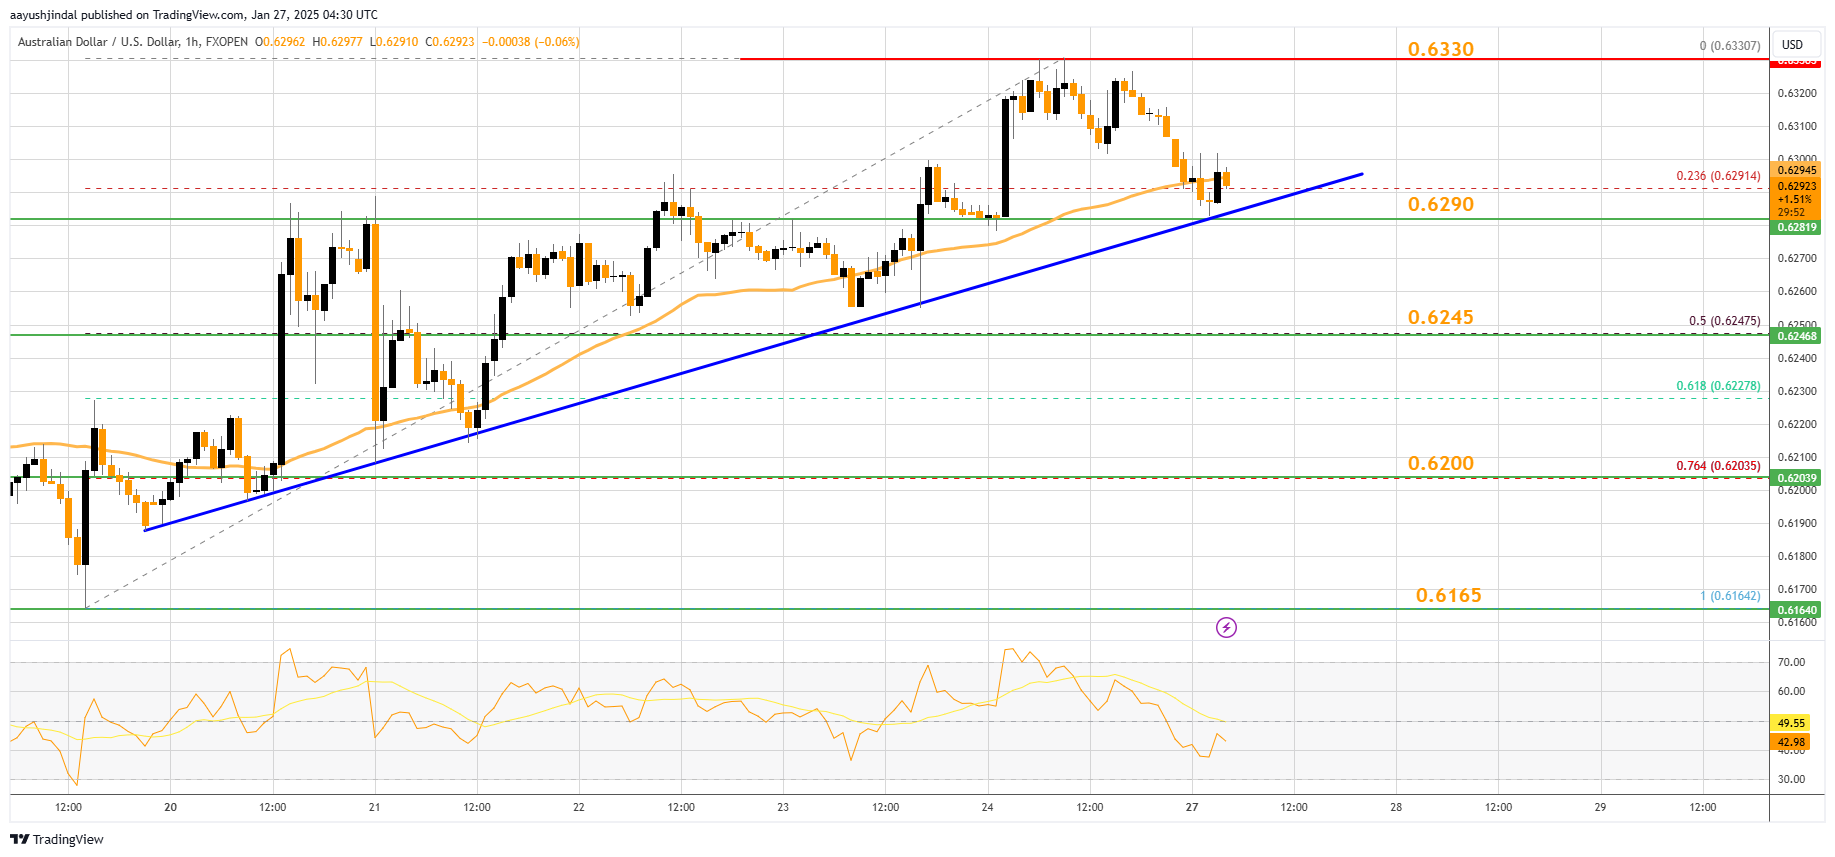Click the high value H0.62977

337,42
